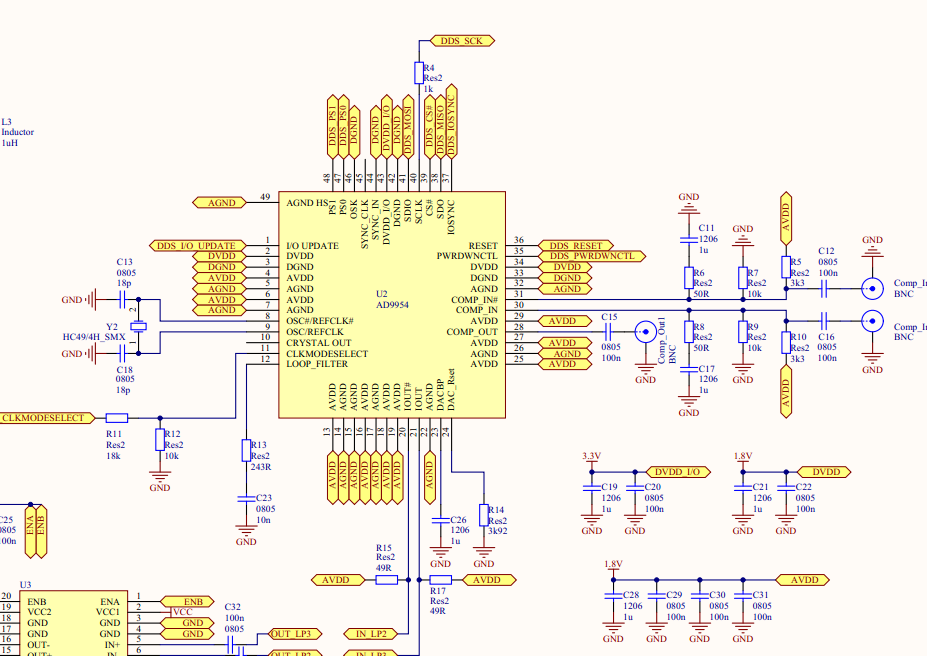This screenshot has width=927, height=656.
Task: Select capacitor C18 18p symbol
Action: (122, 353)
